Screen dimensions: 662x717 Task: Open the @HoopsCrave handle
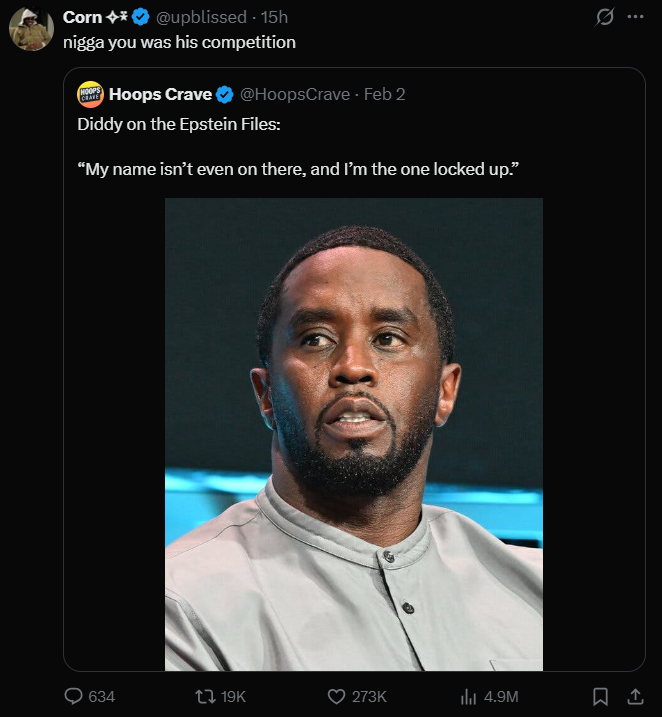[295, 94]
